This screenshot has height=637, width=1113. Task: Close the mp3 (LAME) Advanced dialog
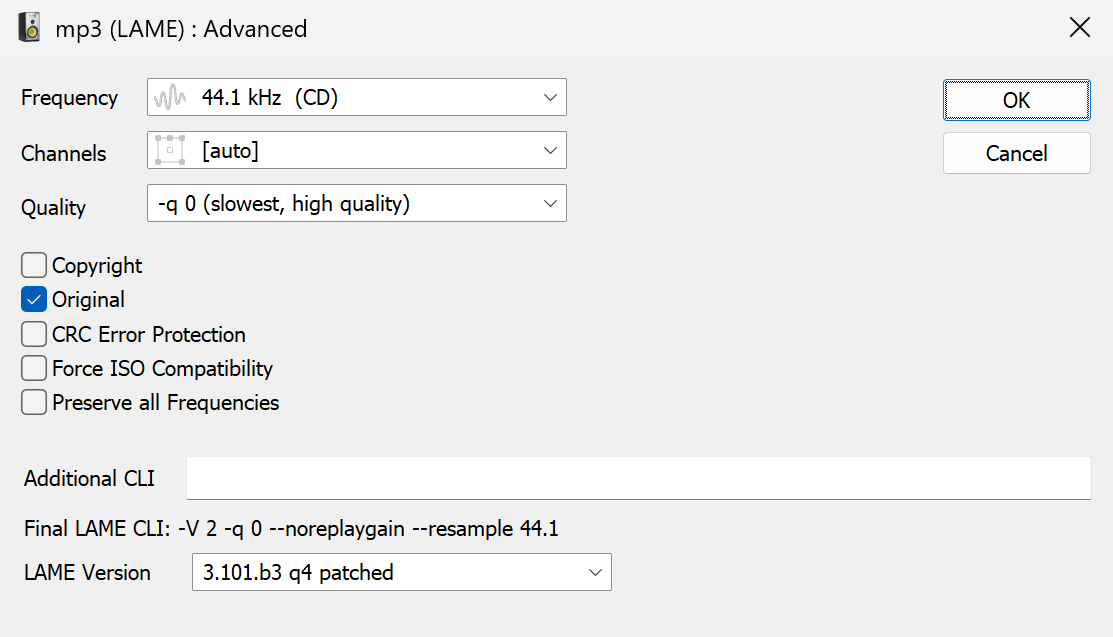1080,28
